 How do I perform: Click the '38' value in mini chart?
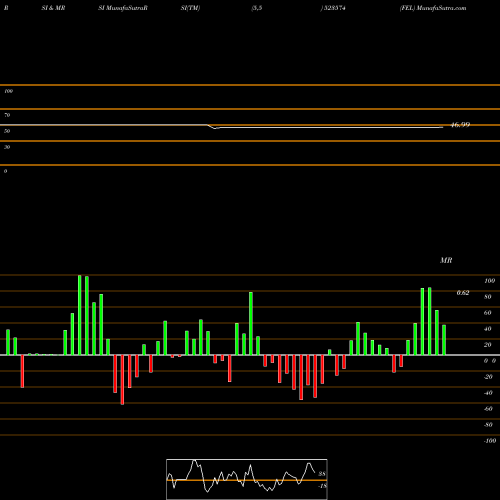coord(322,474)
